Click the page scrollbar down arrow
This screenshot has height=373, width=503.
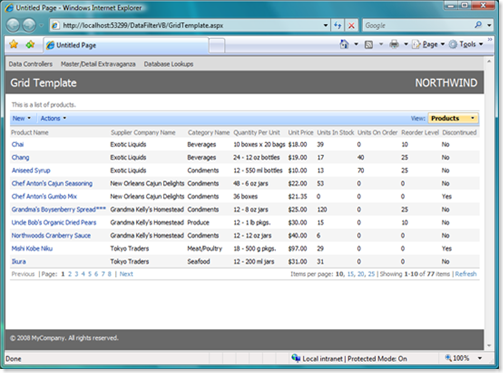point(489,346)
